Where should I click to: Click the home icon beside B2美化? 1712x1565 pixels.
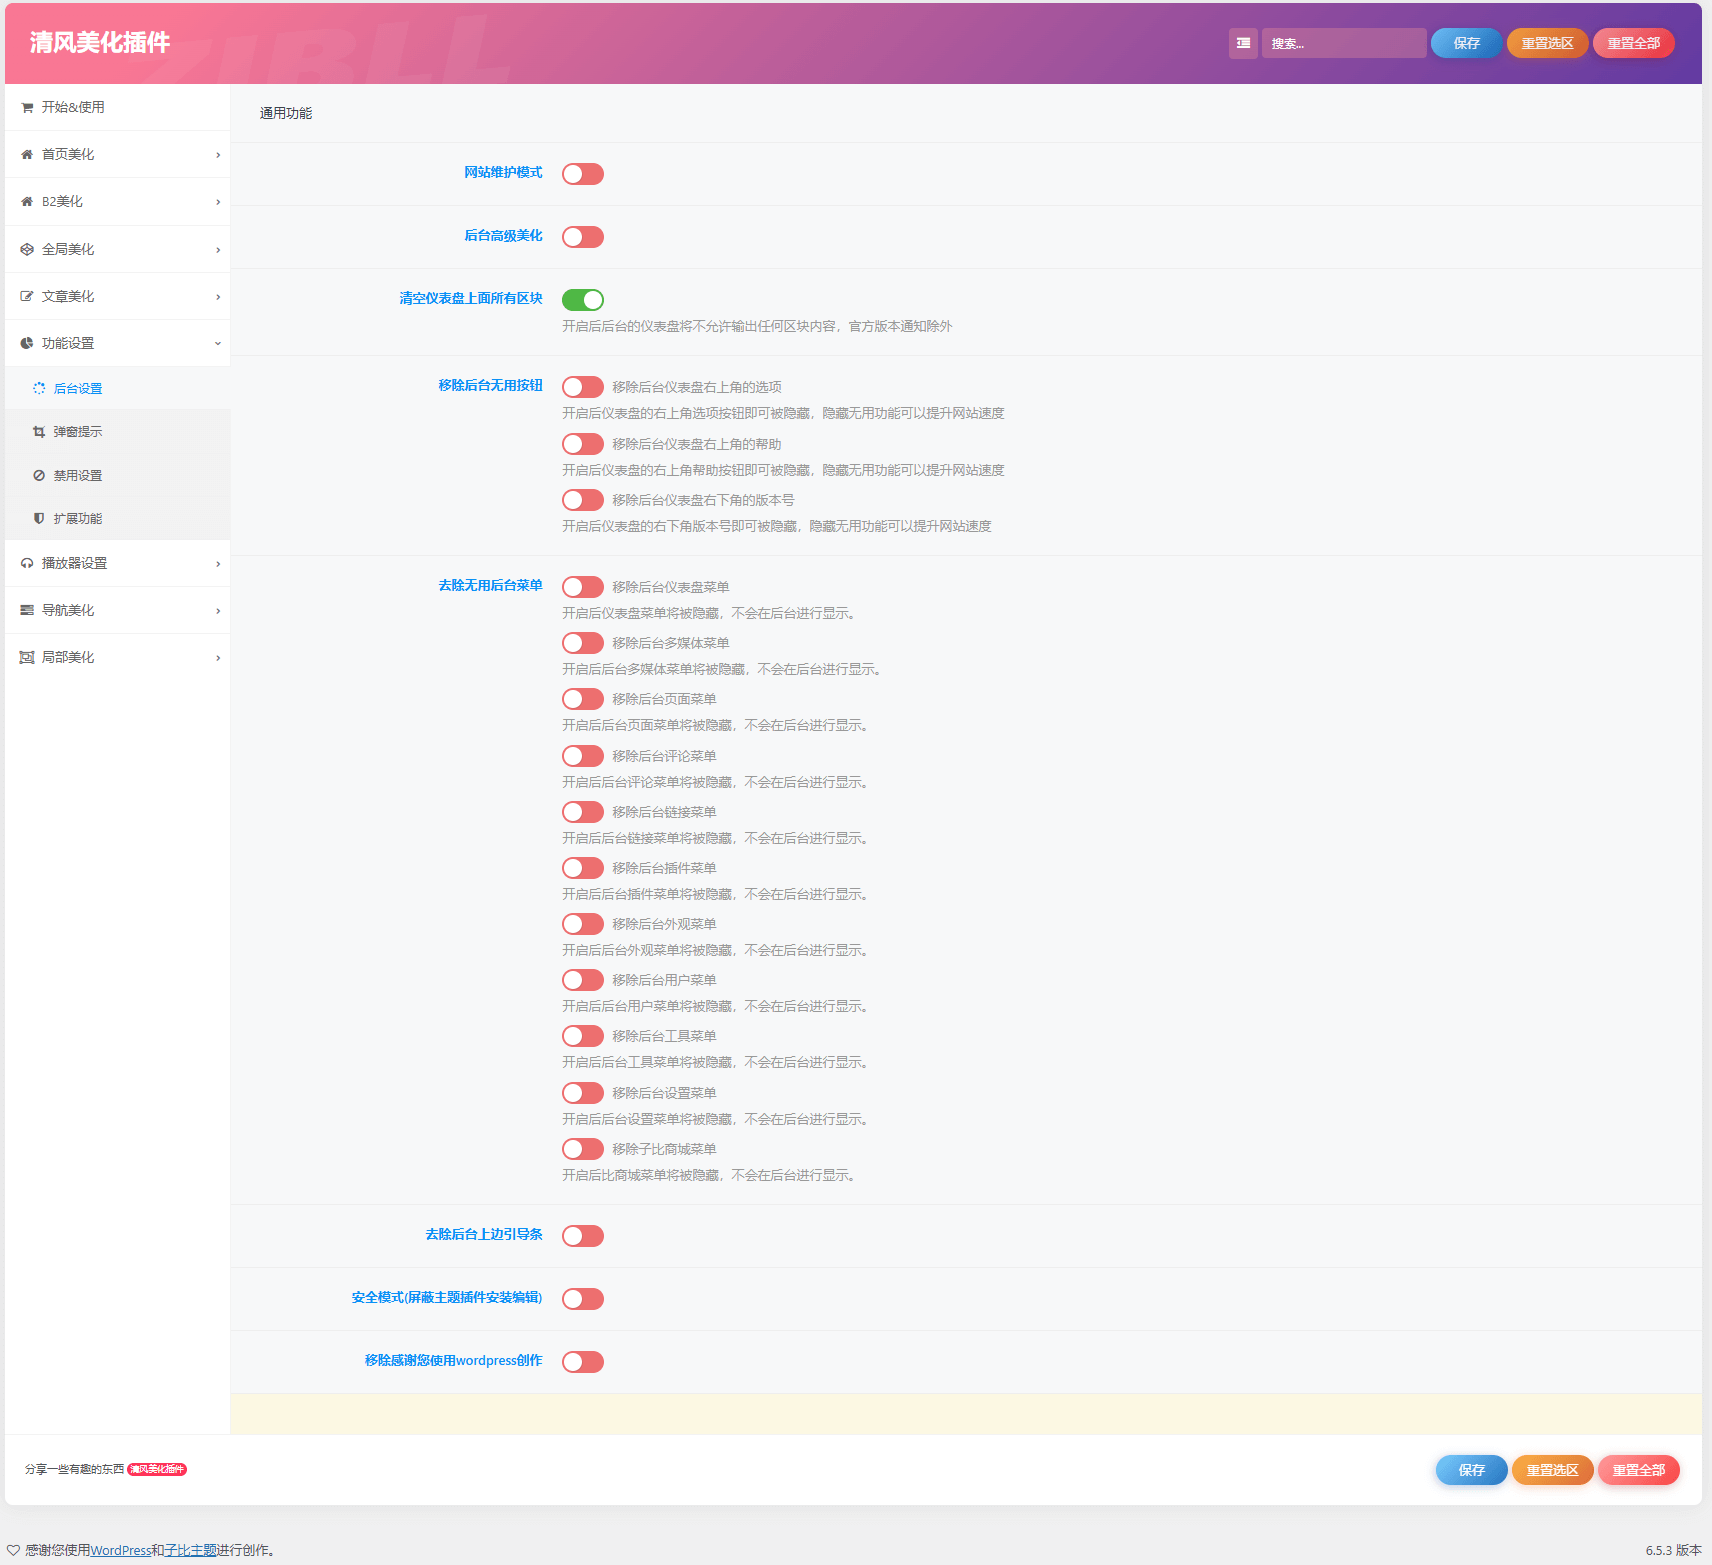click(x=27, y=202)
